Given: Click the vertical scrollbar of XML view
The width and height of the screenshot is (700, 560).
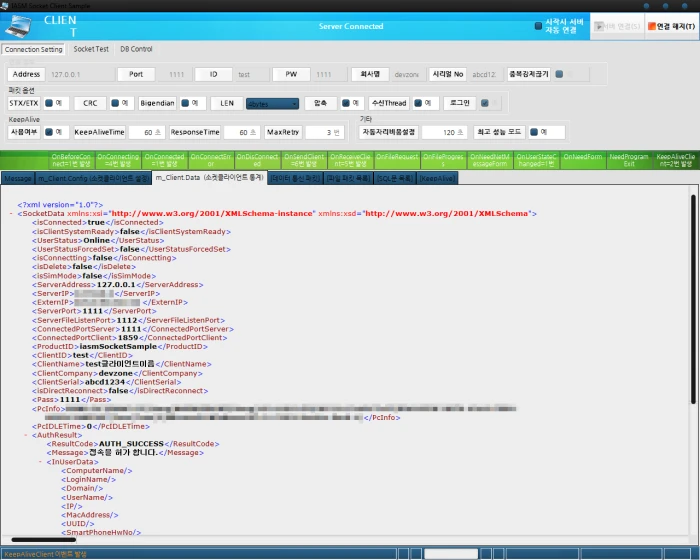Looking at the screenshot, I should point(693,299).
